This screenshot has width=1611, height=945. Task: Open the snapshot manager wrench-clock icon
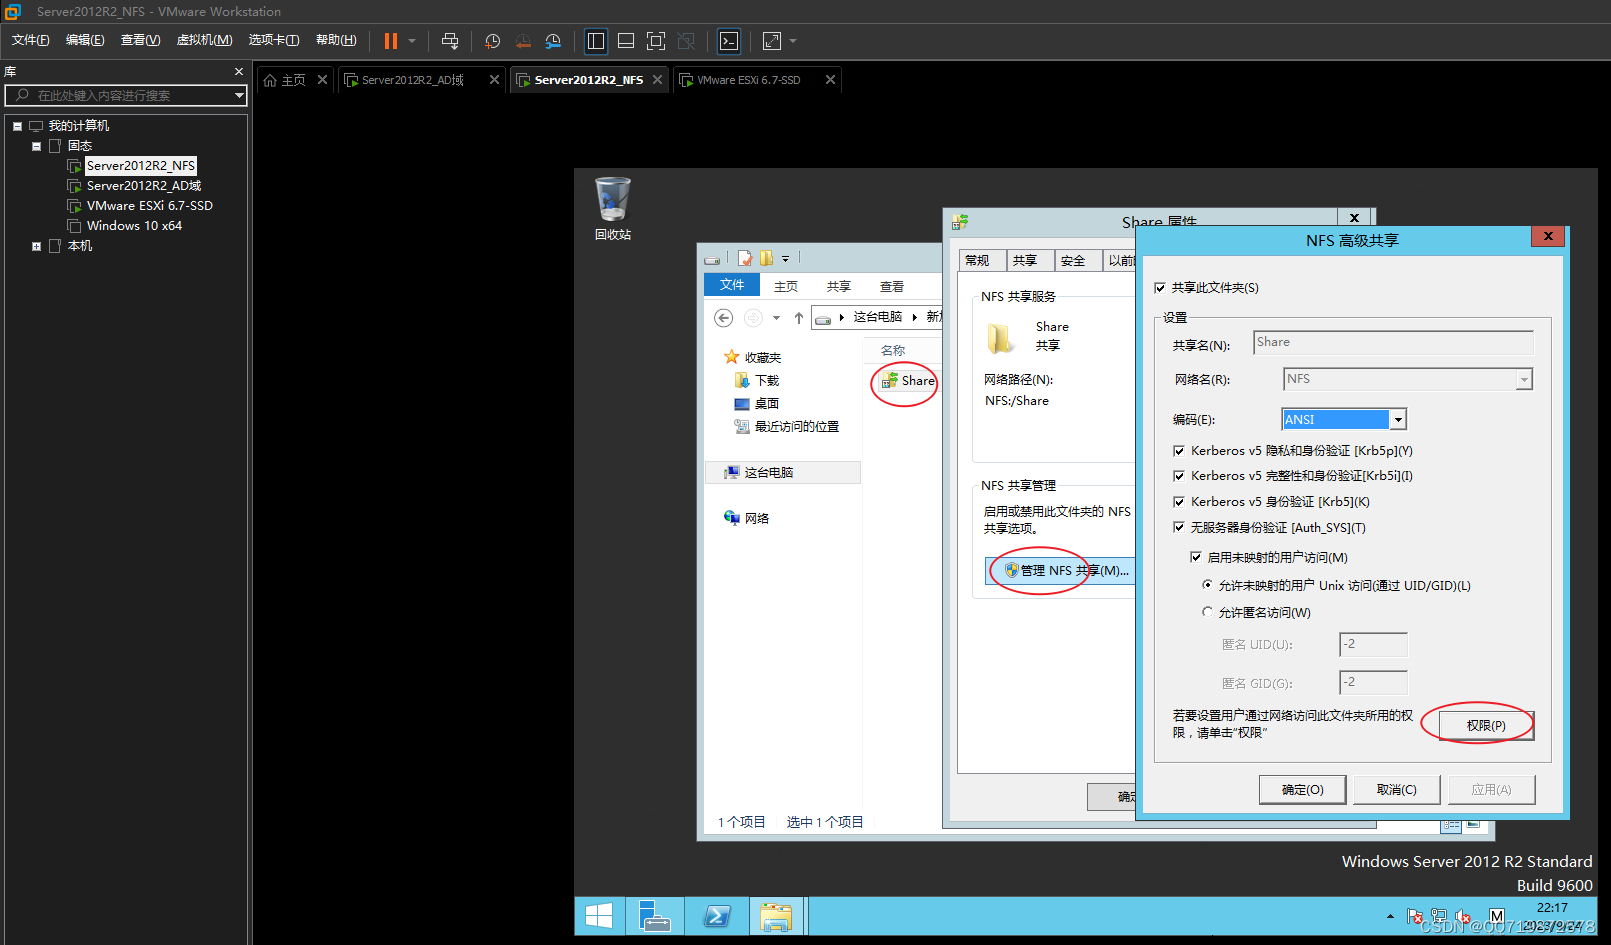pos(553,41)
